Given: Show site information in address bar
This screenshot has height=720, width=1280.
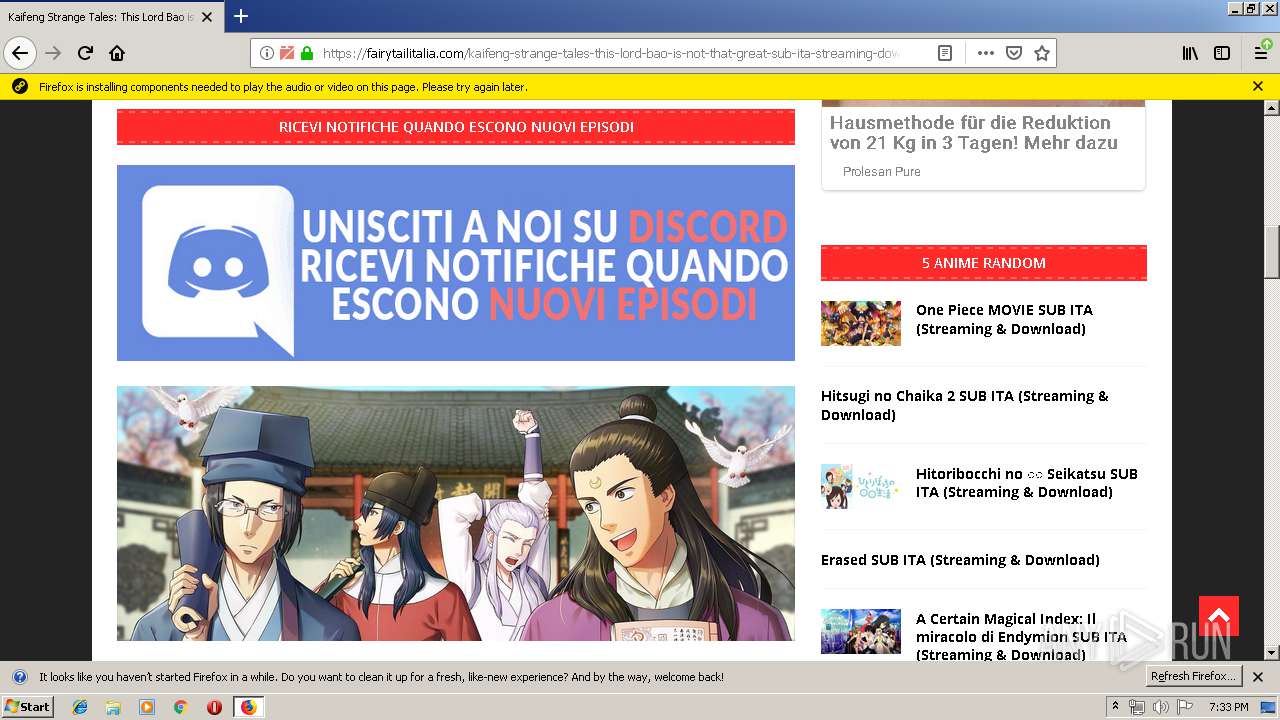Looking at the screenshot, I should coord(267,53).
